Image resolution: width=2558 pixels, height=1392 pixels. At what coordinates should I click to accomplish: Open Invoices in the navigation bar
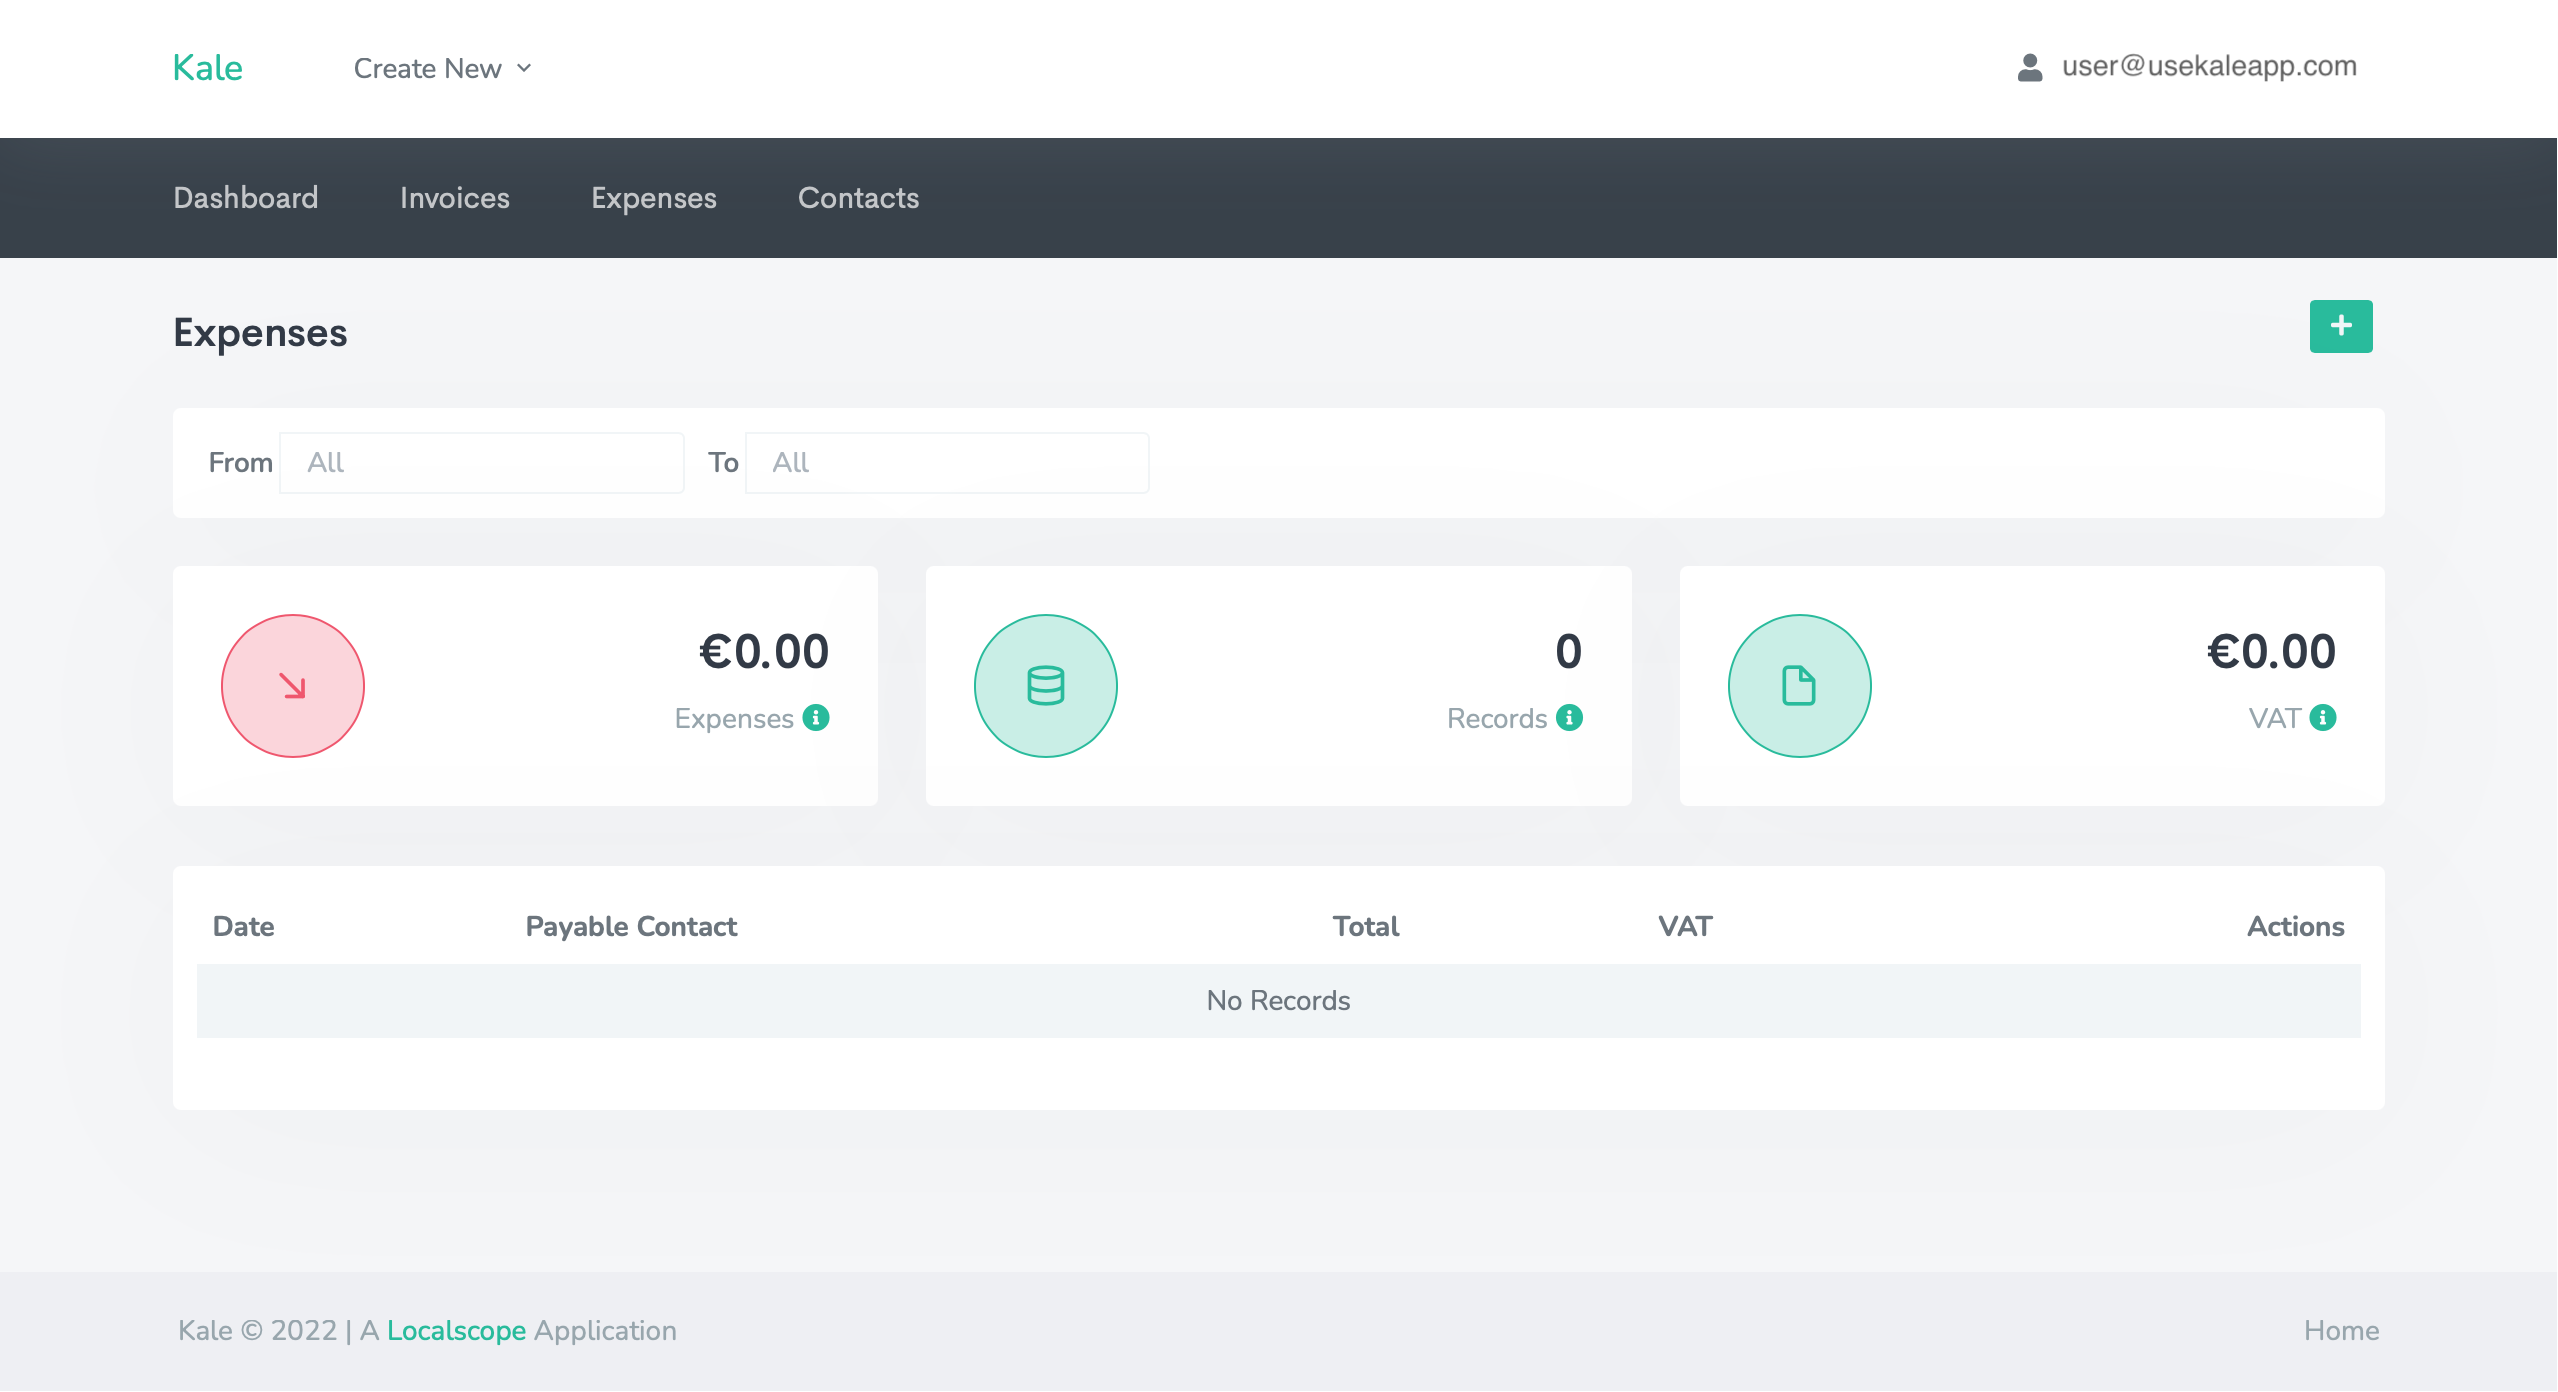coord(454,198)
